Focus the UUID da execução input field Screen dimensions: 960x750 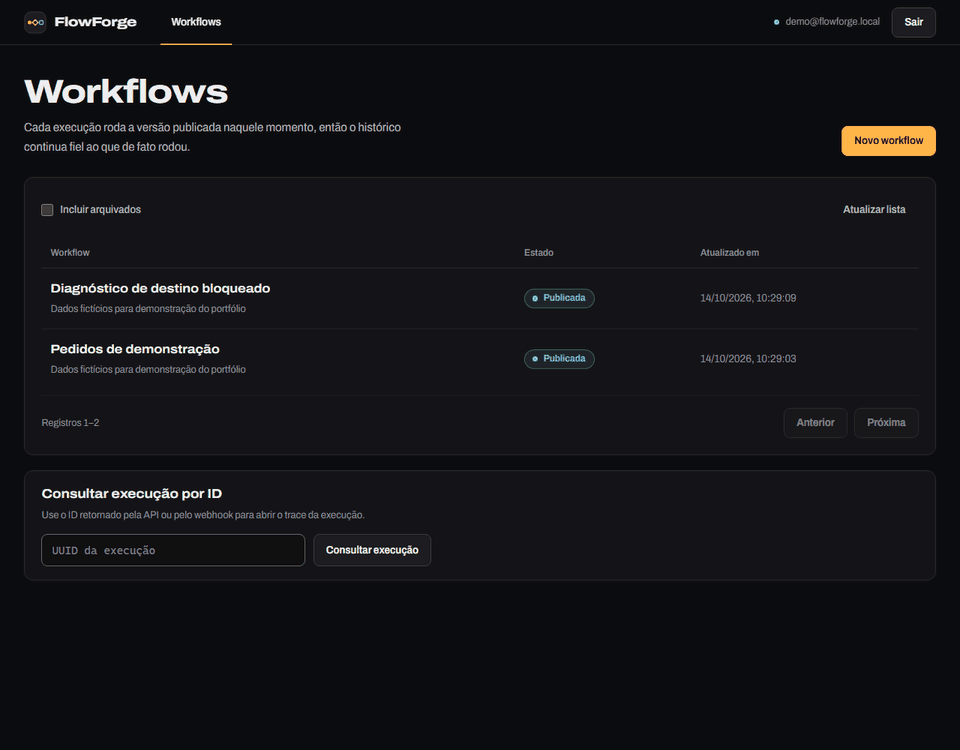173,550
